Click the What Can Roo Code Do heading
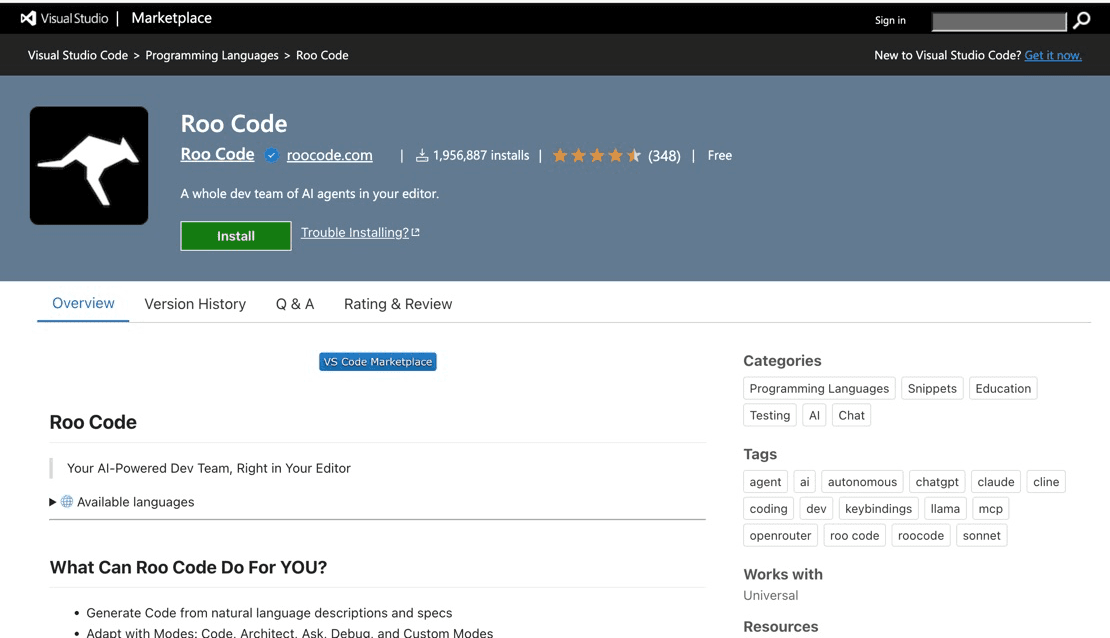Viewport: 1110px width, 638px height. click(x=188, y=567)
